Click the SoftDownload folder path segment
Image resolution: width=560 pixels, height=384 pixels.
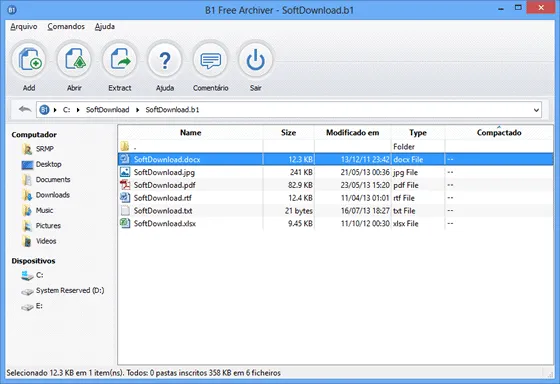pyautogui.click(x=108, y=110)
